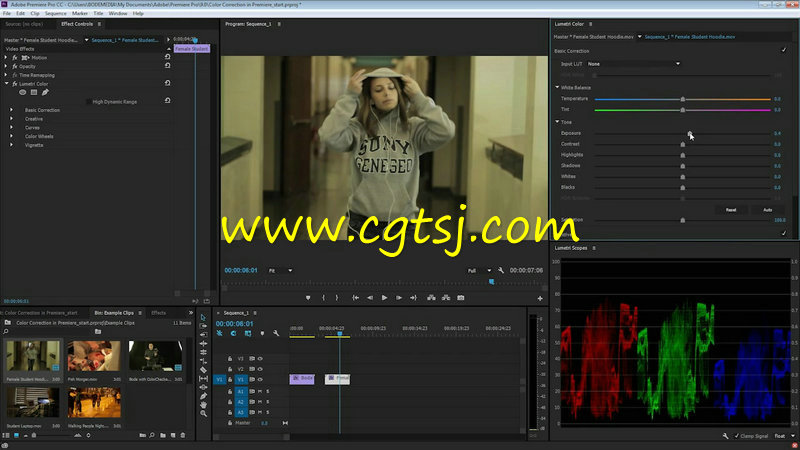
Task: Expand the Color Wheels group
Action: click(x=11, y=136)
